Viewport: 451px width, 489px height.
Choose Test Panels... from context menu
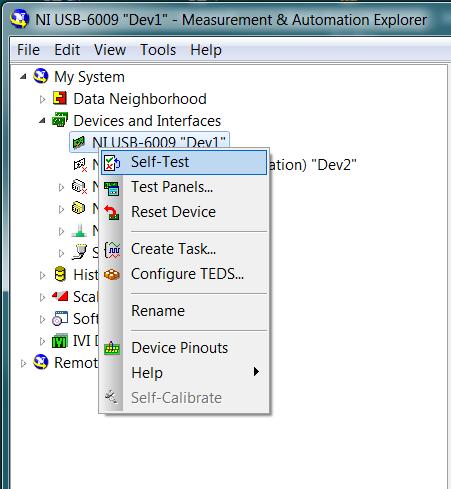click(x=184, y=187)
